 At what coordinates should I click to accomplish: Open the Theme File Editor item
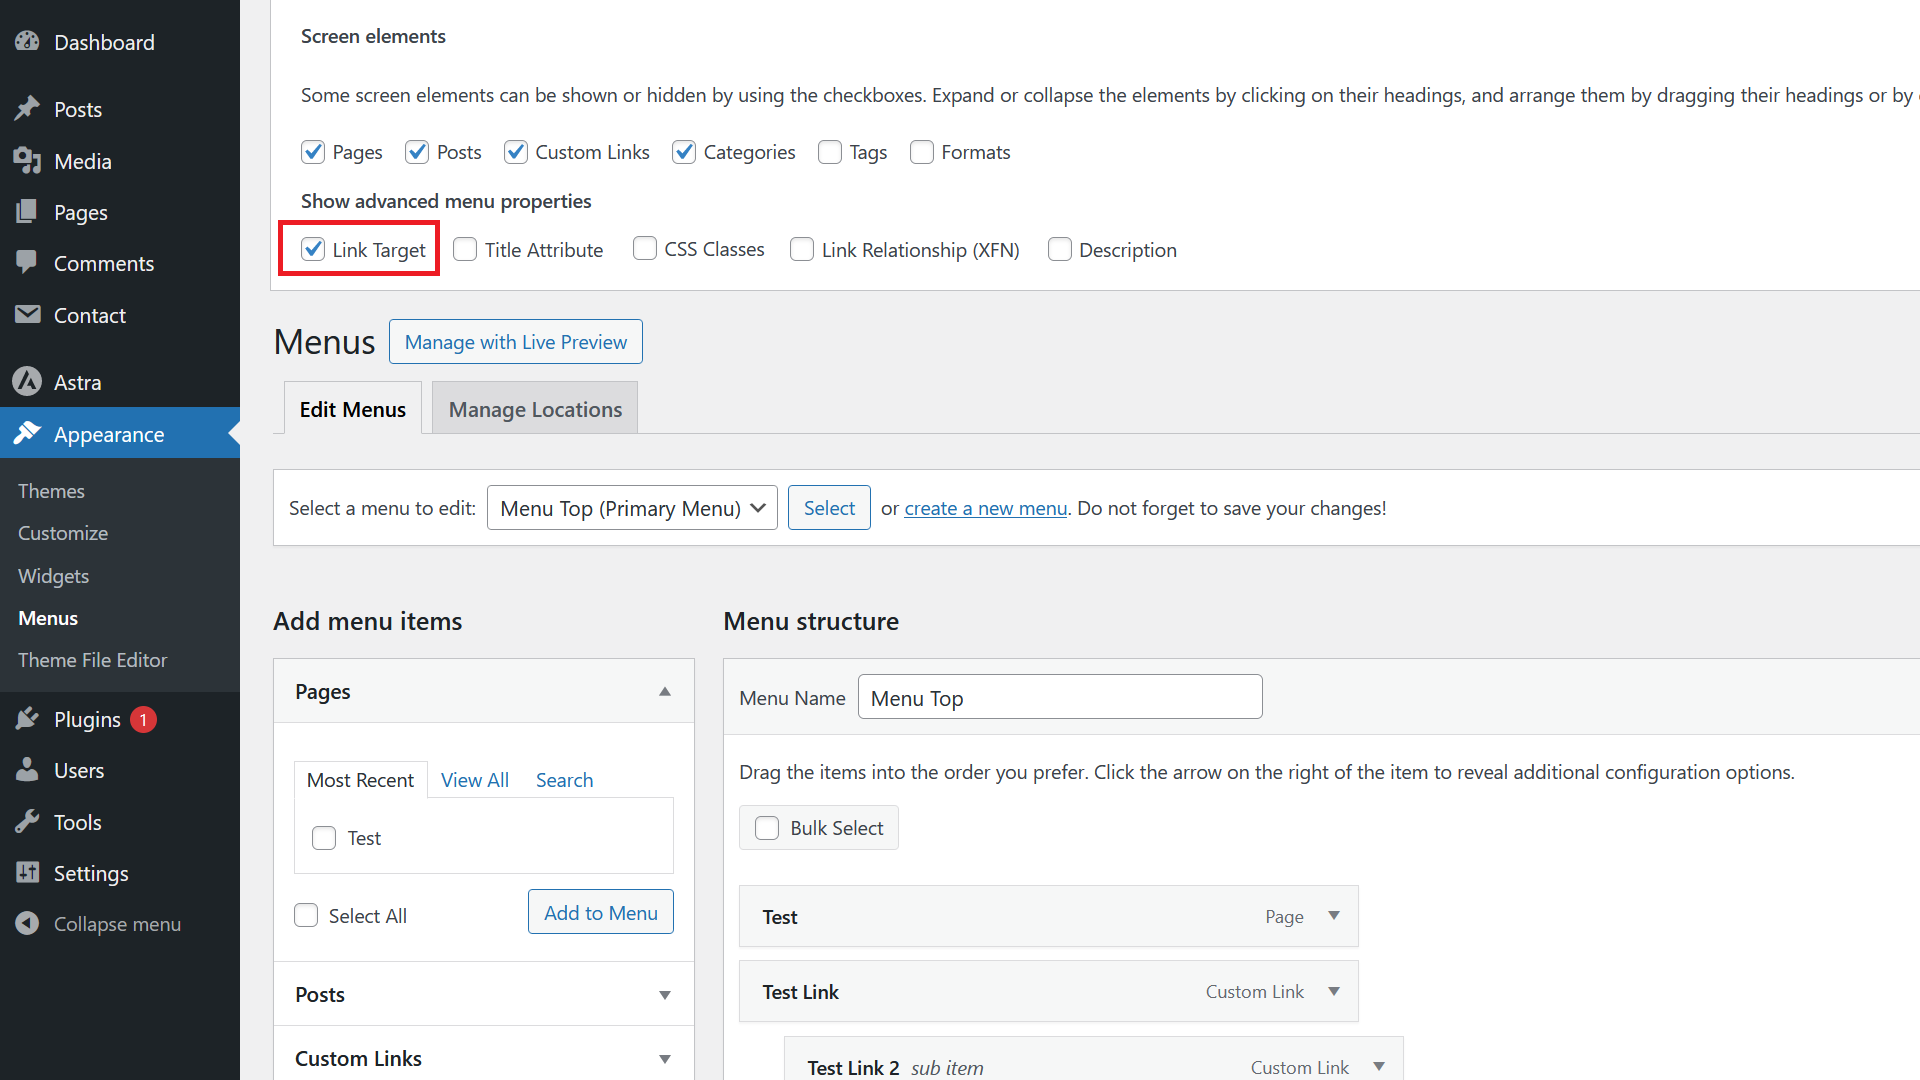point(92,660)
